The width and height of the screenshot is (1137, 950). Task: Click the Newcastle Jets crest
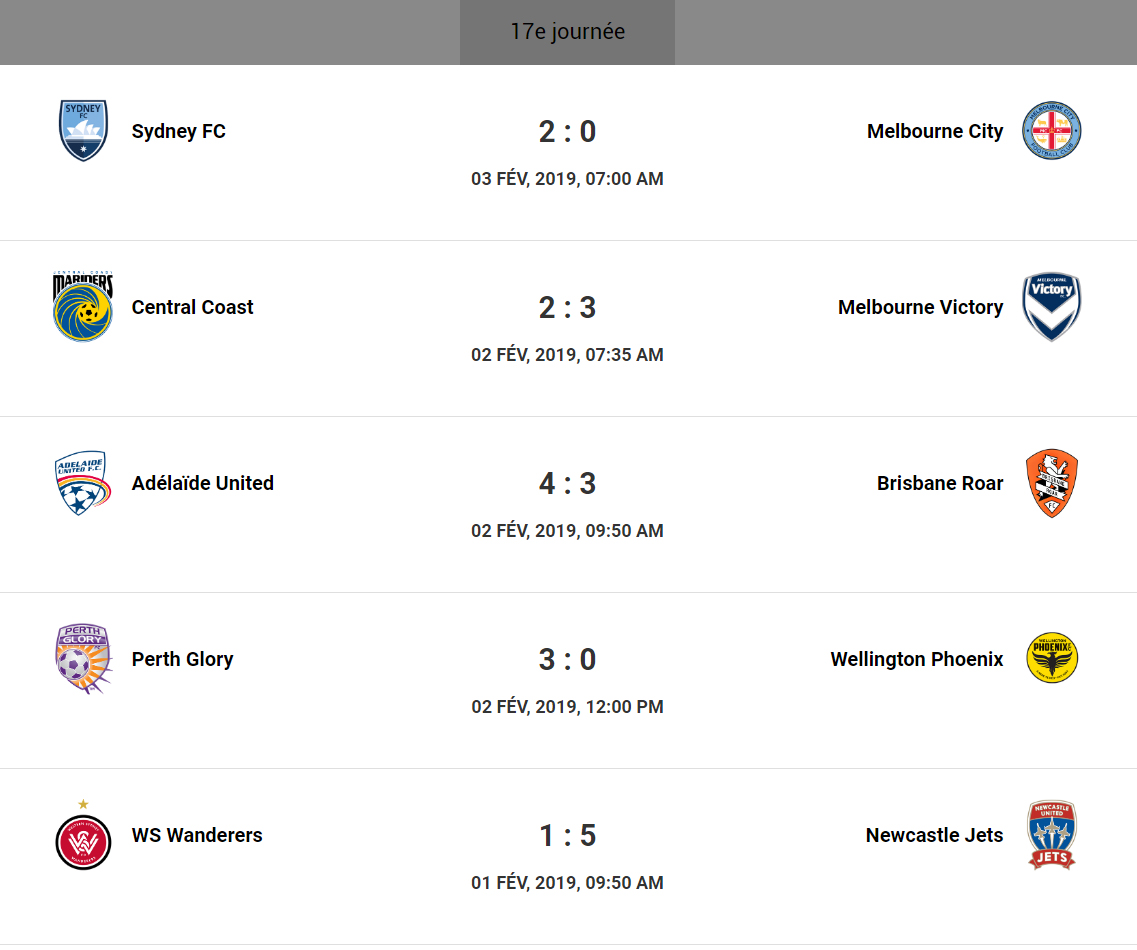1051,835
